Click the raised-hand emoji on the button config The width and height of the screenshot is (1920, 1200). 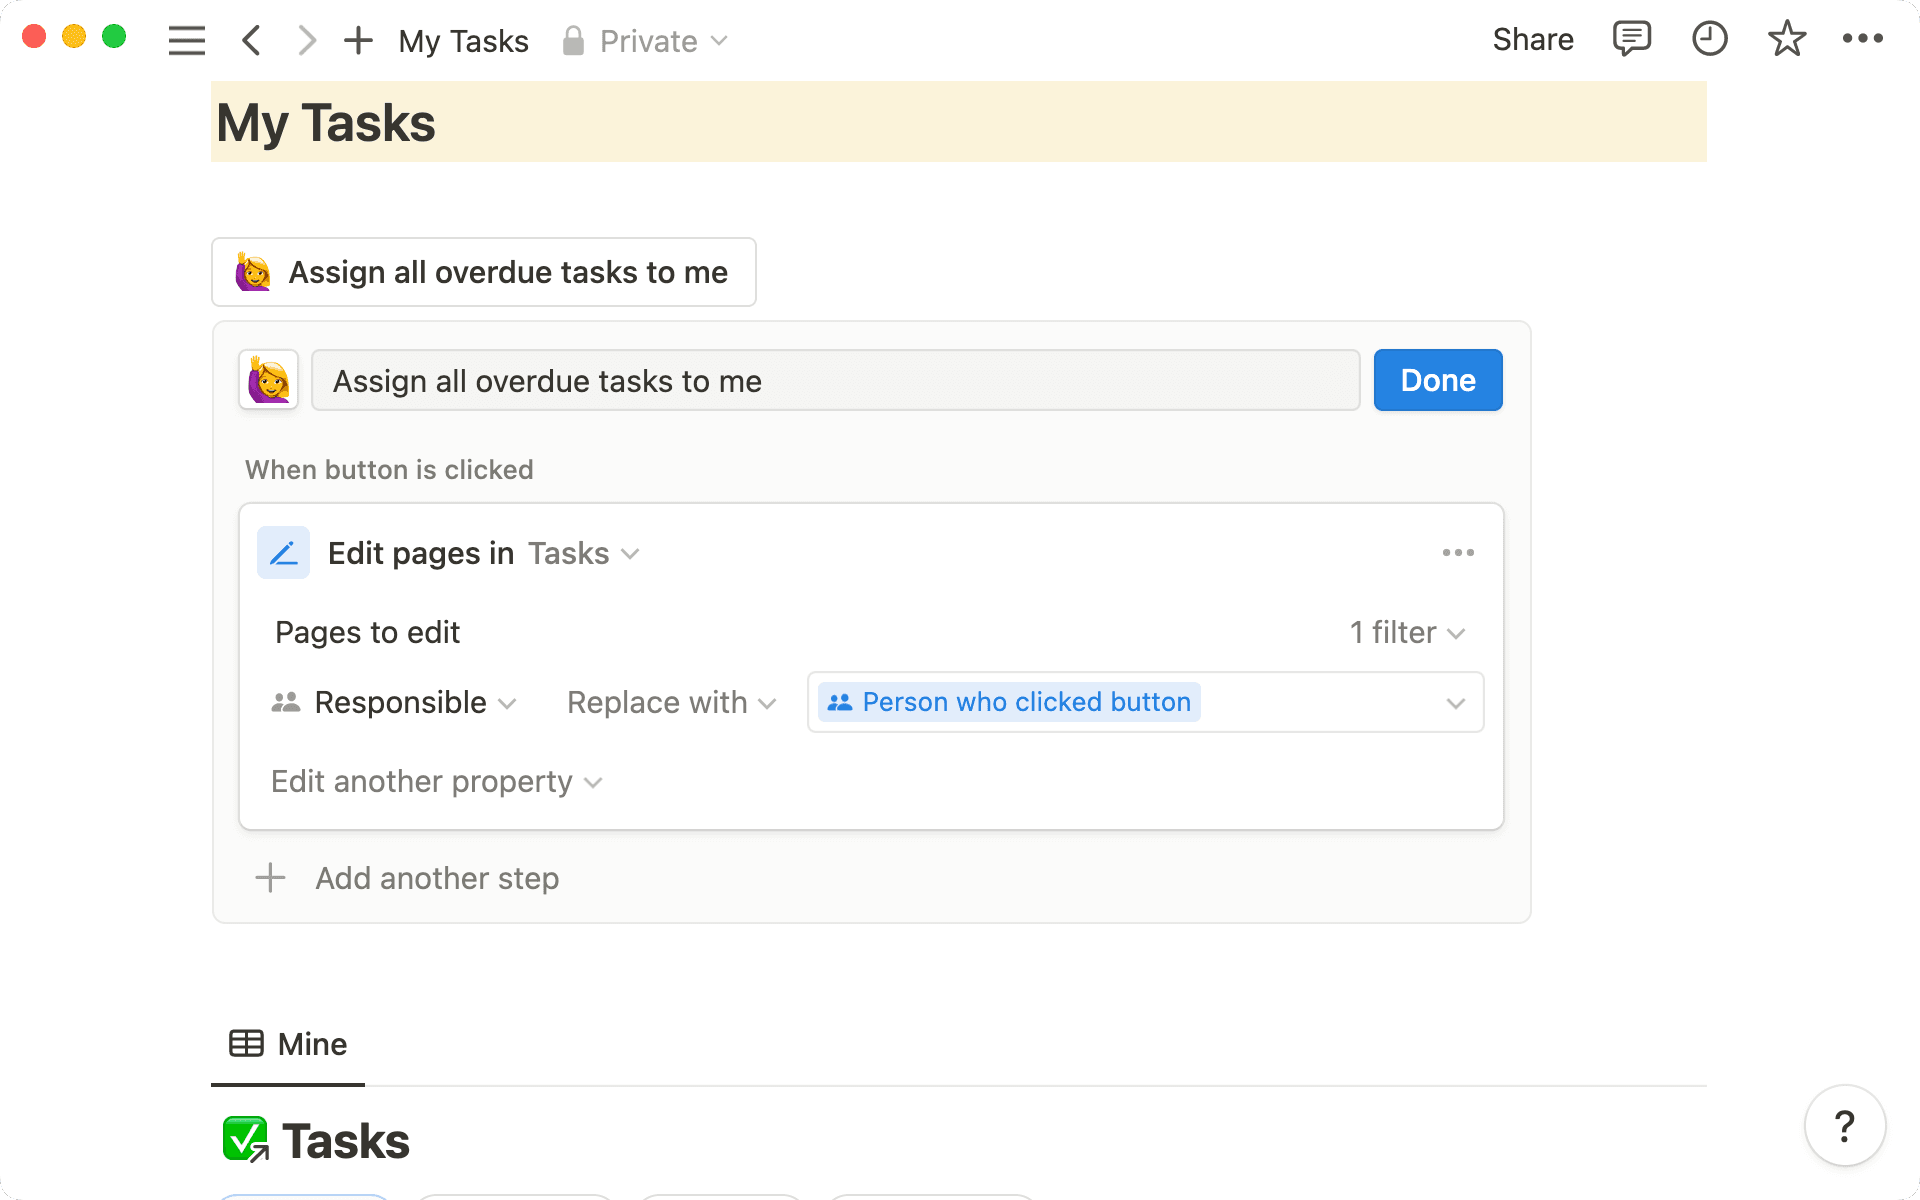(268, 380)
